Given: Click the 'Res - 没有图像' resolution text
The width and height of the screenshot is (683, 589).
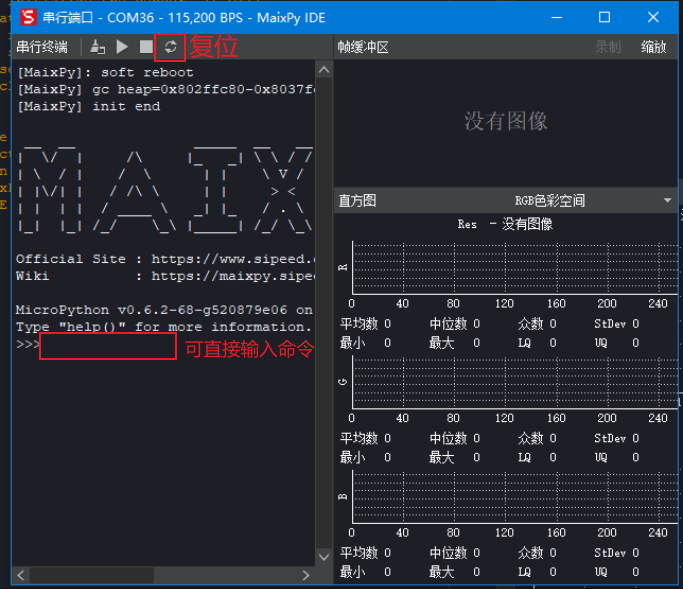Looking at the screenshot, I should pos(504,224).
